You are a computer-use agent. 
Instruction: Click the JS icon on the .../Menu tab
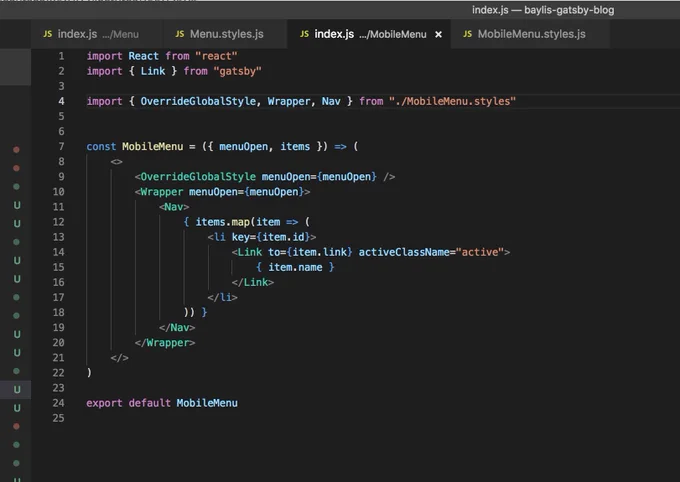48,34
